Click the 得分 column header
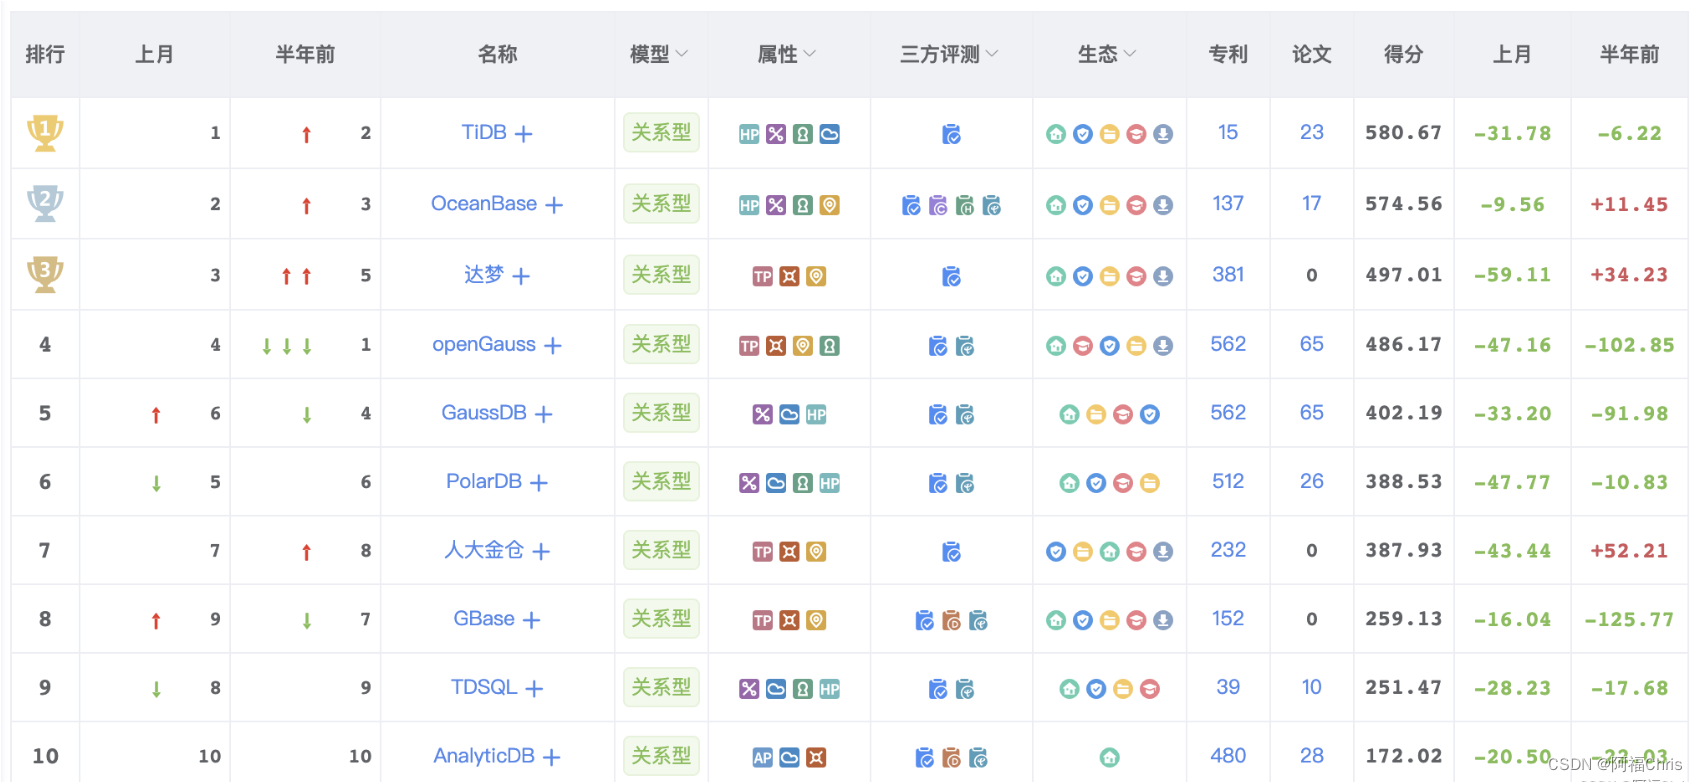Image resolution: width=1698 pixels, height=782 pixels. click(x=1403, y=55)
